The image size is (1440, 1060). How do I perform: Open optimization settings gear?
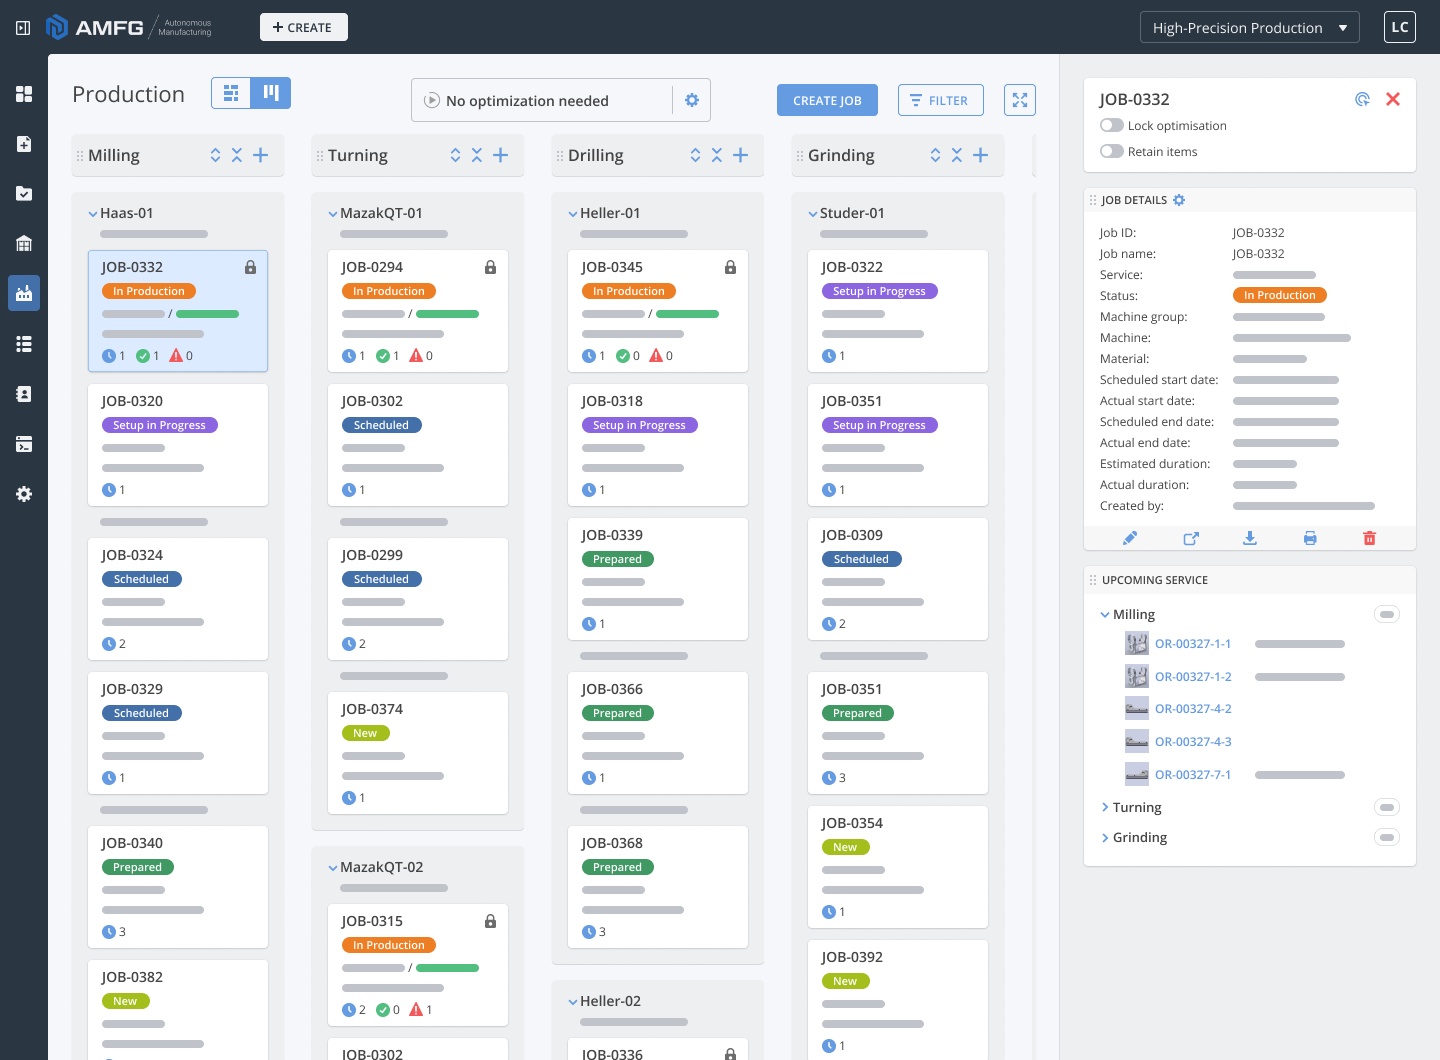pos(692,100)
